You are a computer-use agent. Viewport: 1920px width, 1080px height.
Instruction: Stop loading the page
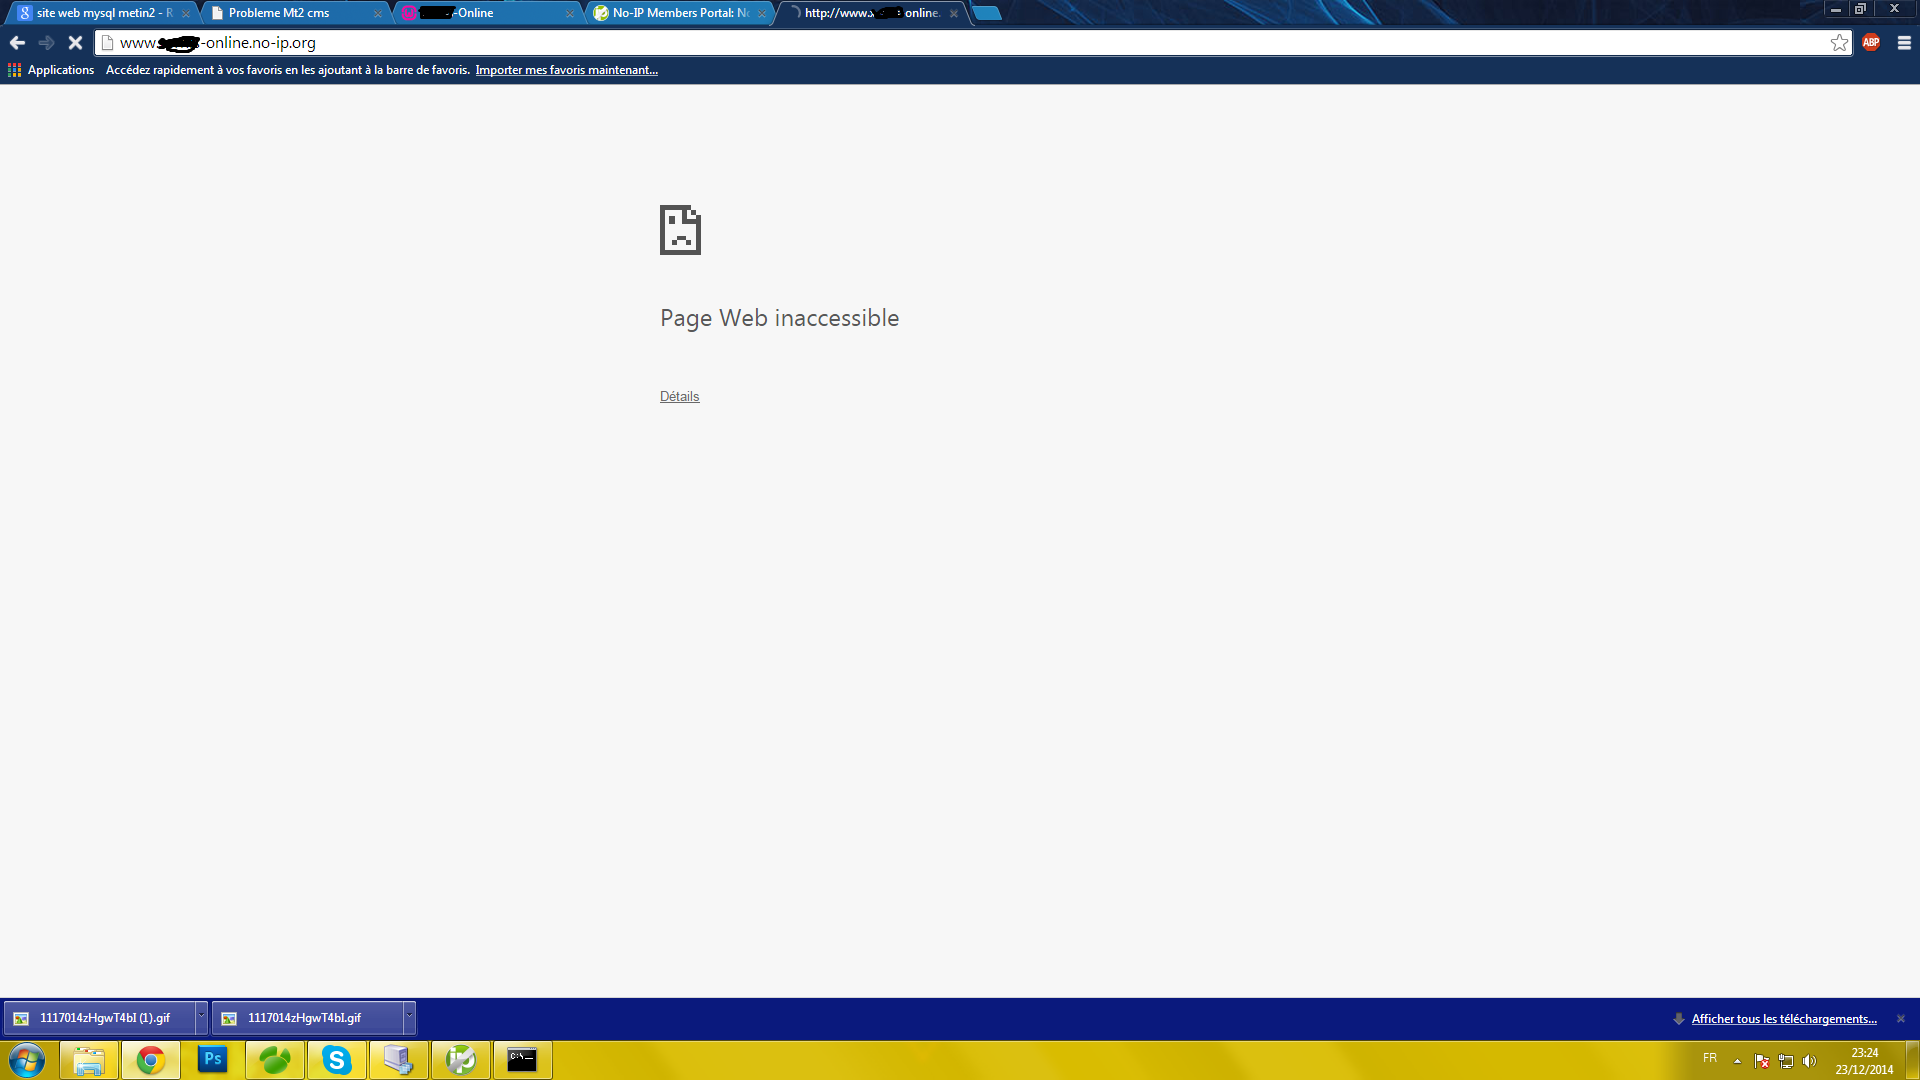[x=75, y=43]
